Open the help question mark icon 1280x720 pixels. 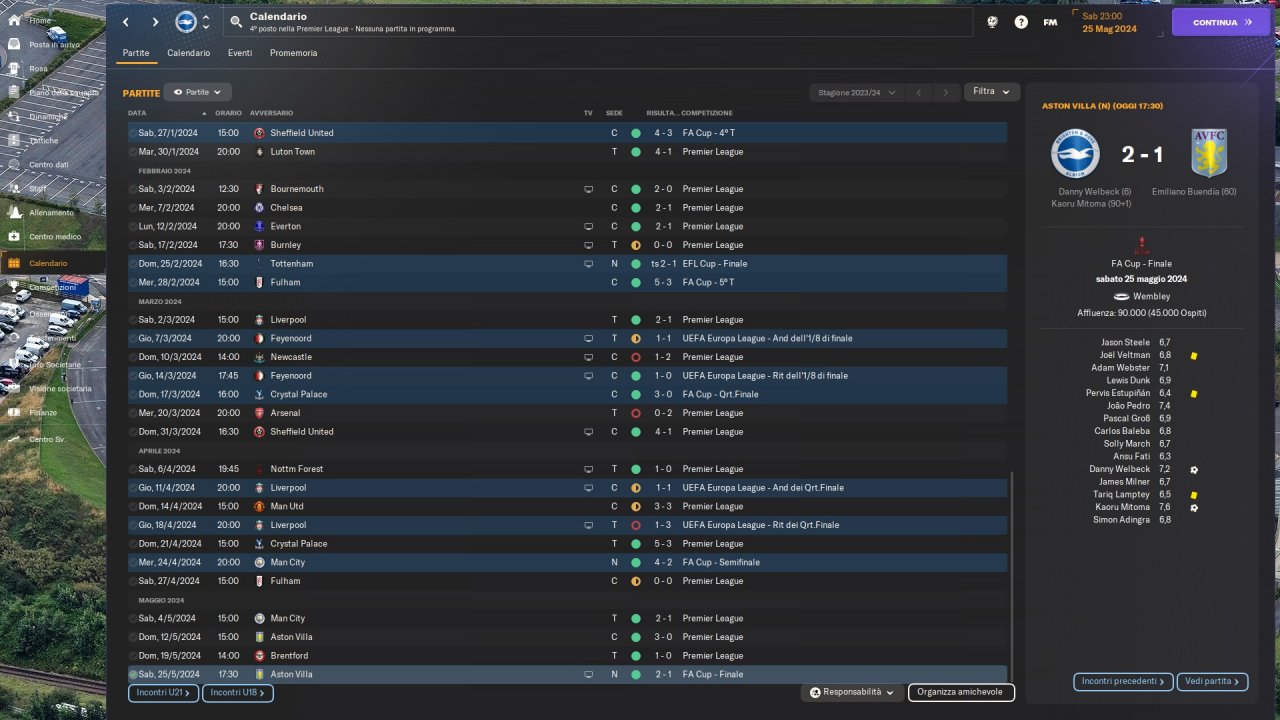click(1021, 22)
